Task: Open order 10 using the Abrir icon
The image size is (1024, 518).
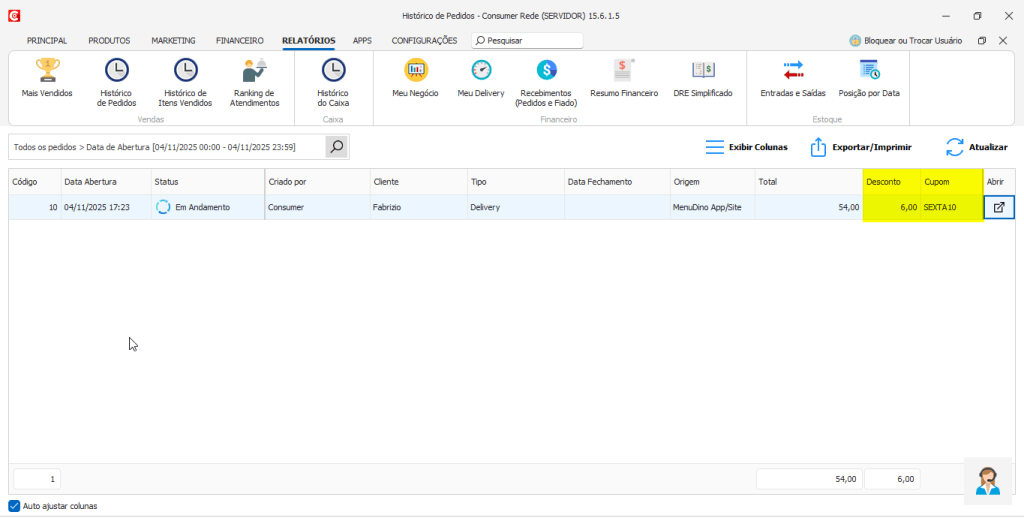Action: click(x=999, y=207)
